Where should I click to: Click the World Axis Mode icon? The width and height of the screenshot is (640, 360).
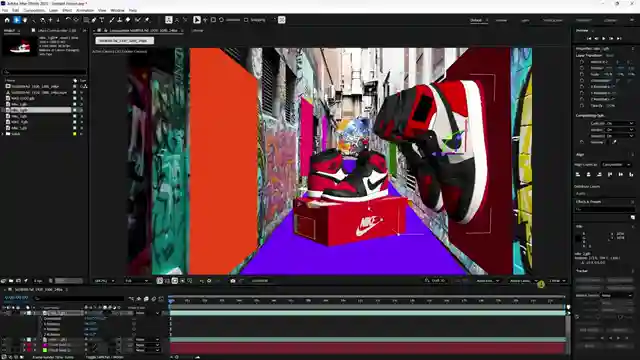177,20
